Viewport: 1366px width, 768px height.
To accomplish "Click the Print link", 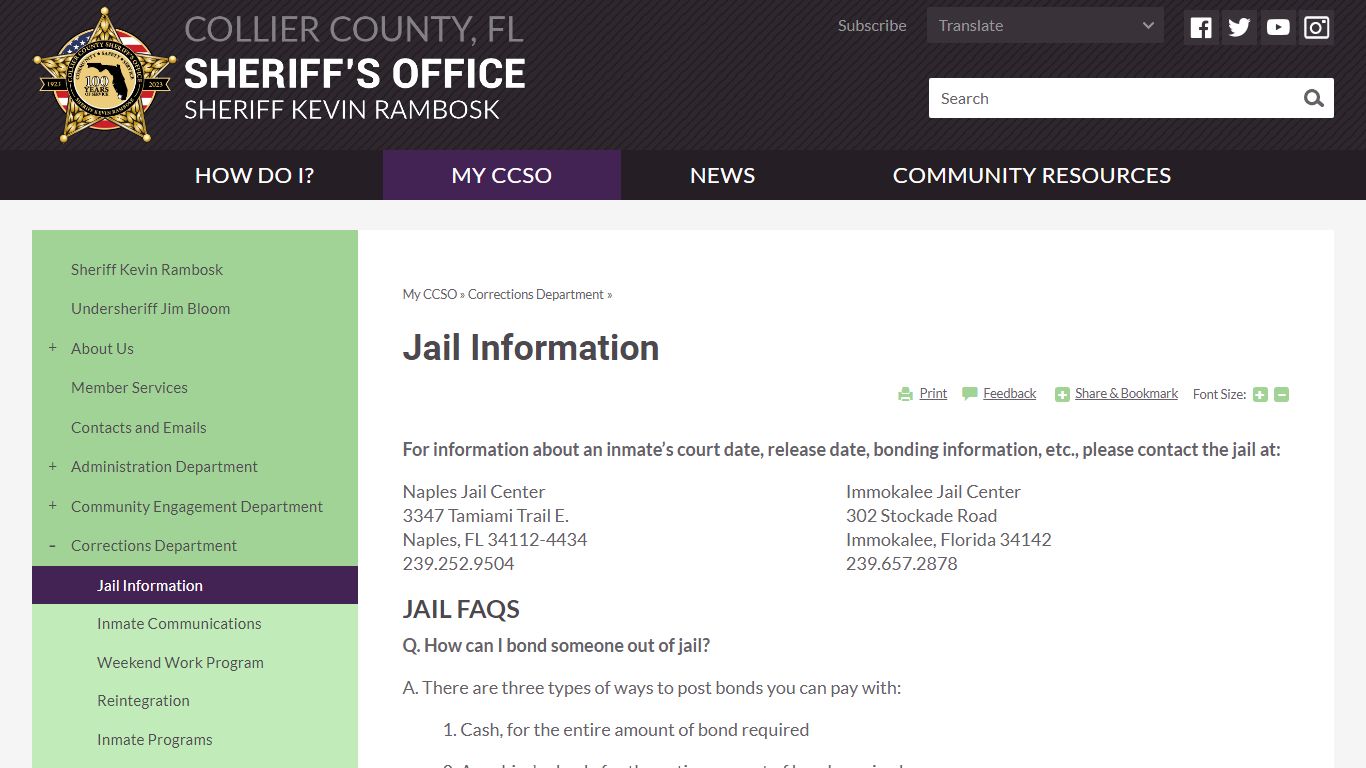I will coord(933,394).
